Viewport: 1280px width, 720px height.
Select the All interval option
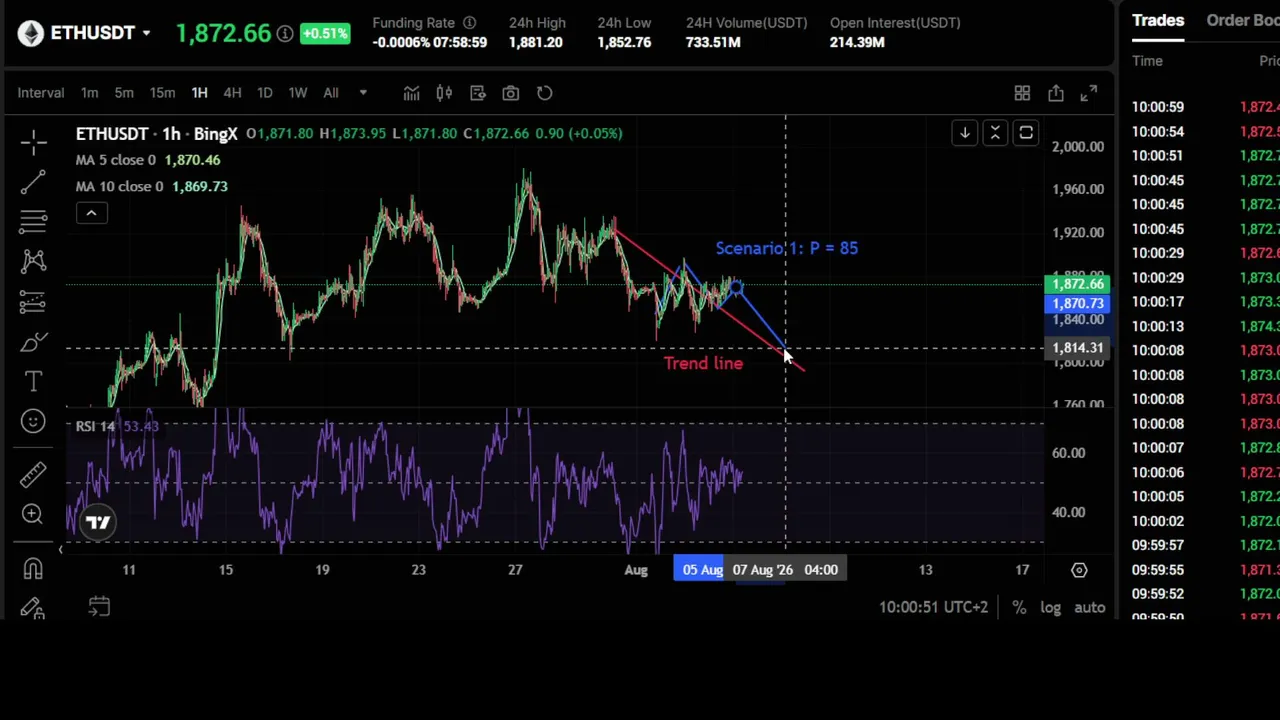click(331, 93)
